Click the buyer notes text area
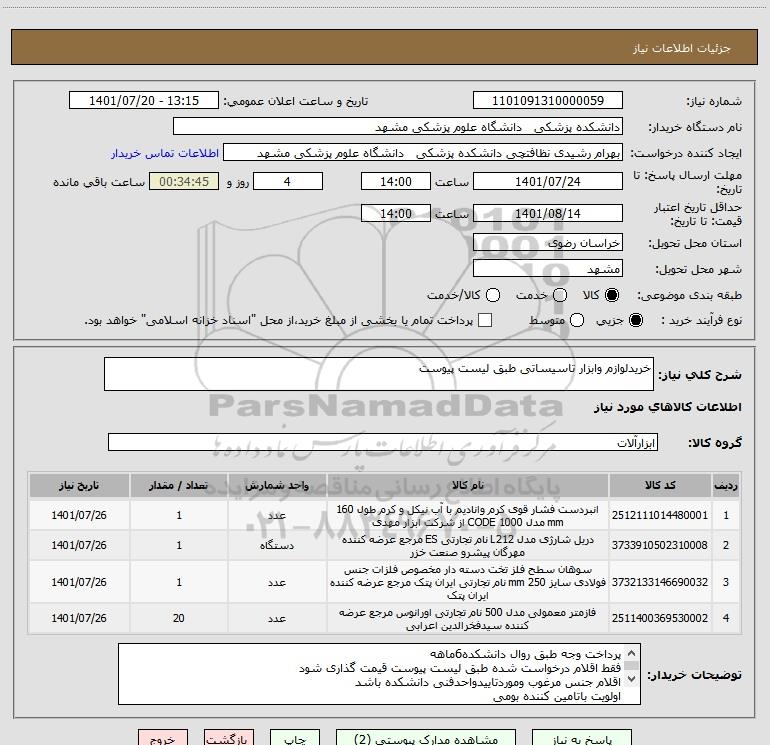The image size is (770, 745). pos(379,674)
